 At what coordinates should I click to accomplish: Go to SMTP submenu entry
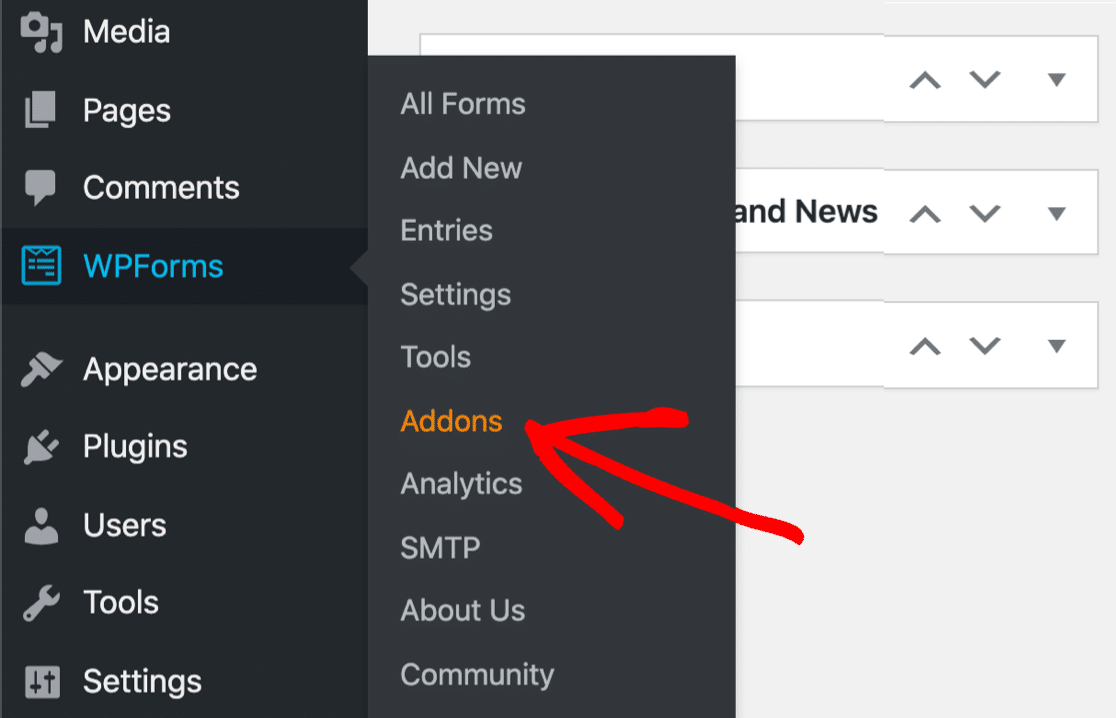tap(440, 548)
